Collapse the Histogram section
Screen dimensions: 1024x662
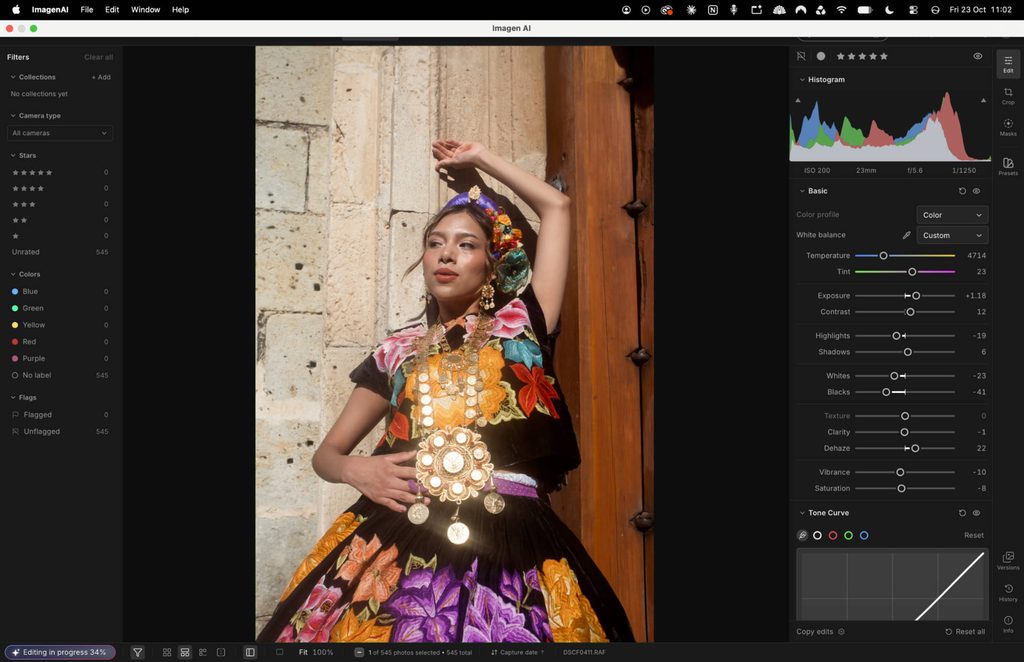802,80
